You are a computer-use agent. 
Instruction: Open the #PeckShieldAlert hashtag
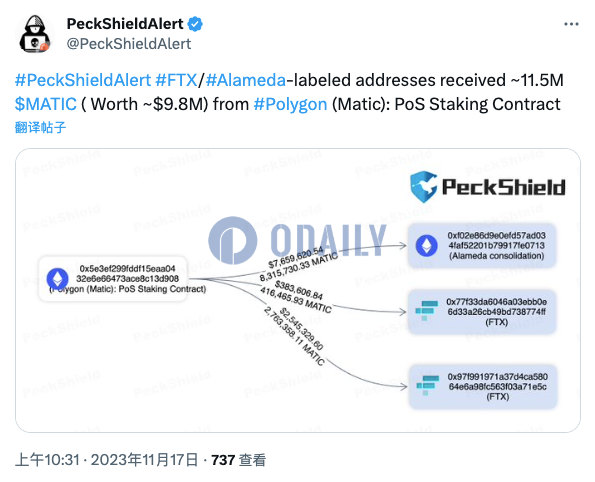coord(83,80)
